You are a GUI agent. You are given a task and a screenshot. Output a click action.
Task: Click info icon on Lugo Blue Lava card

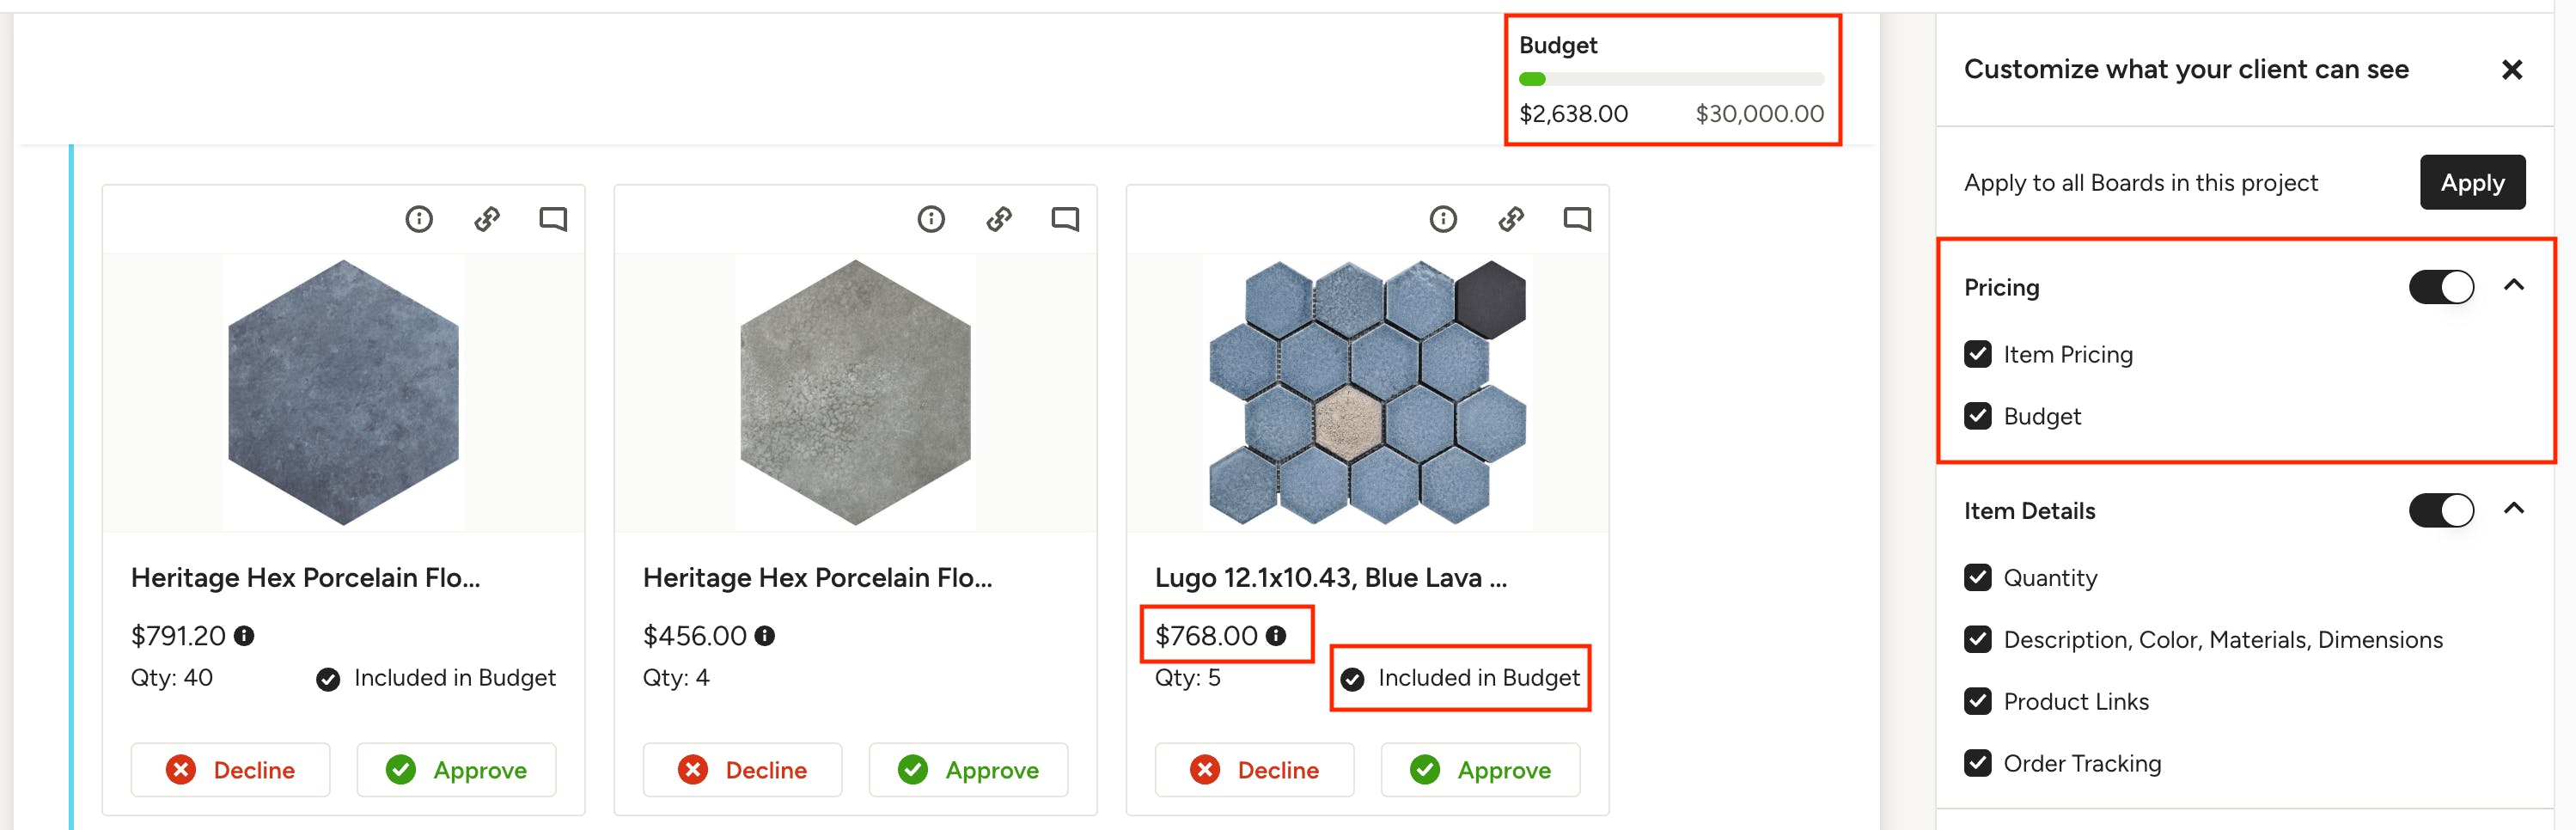point(1443,219)
